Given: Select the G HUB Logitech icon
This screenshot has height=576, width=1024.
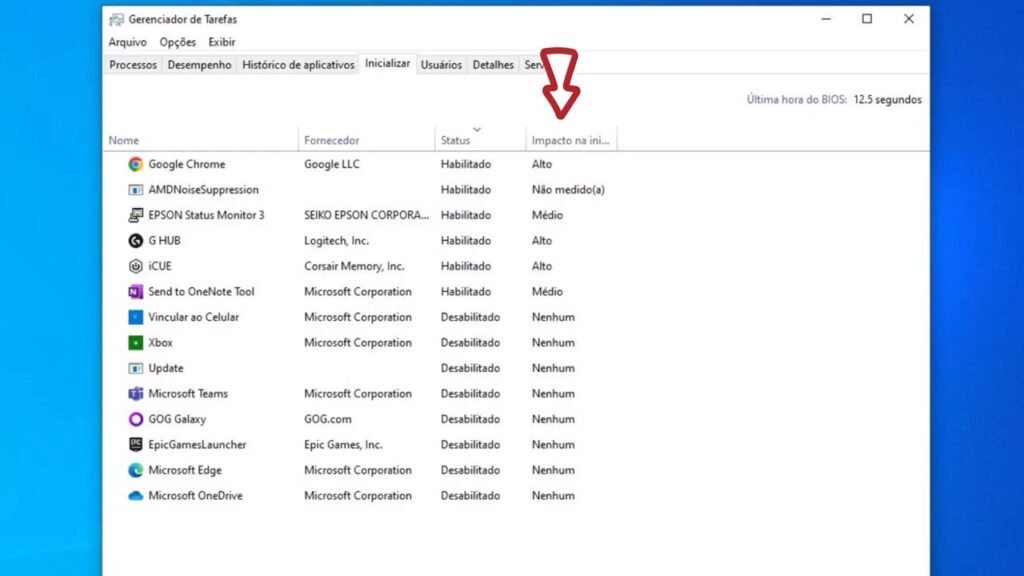Looking at the screenshot, I should coord(135,240).
